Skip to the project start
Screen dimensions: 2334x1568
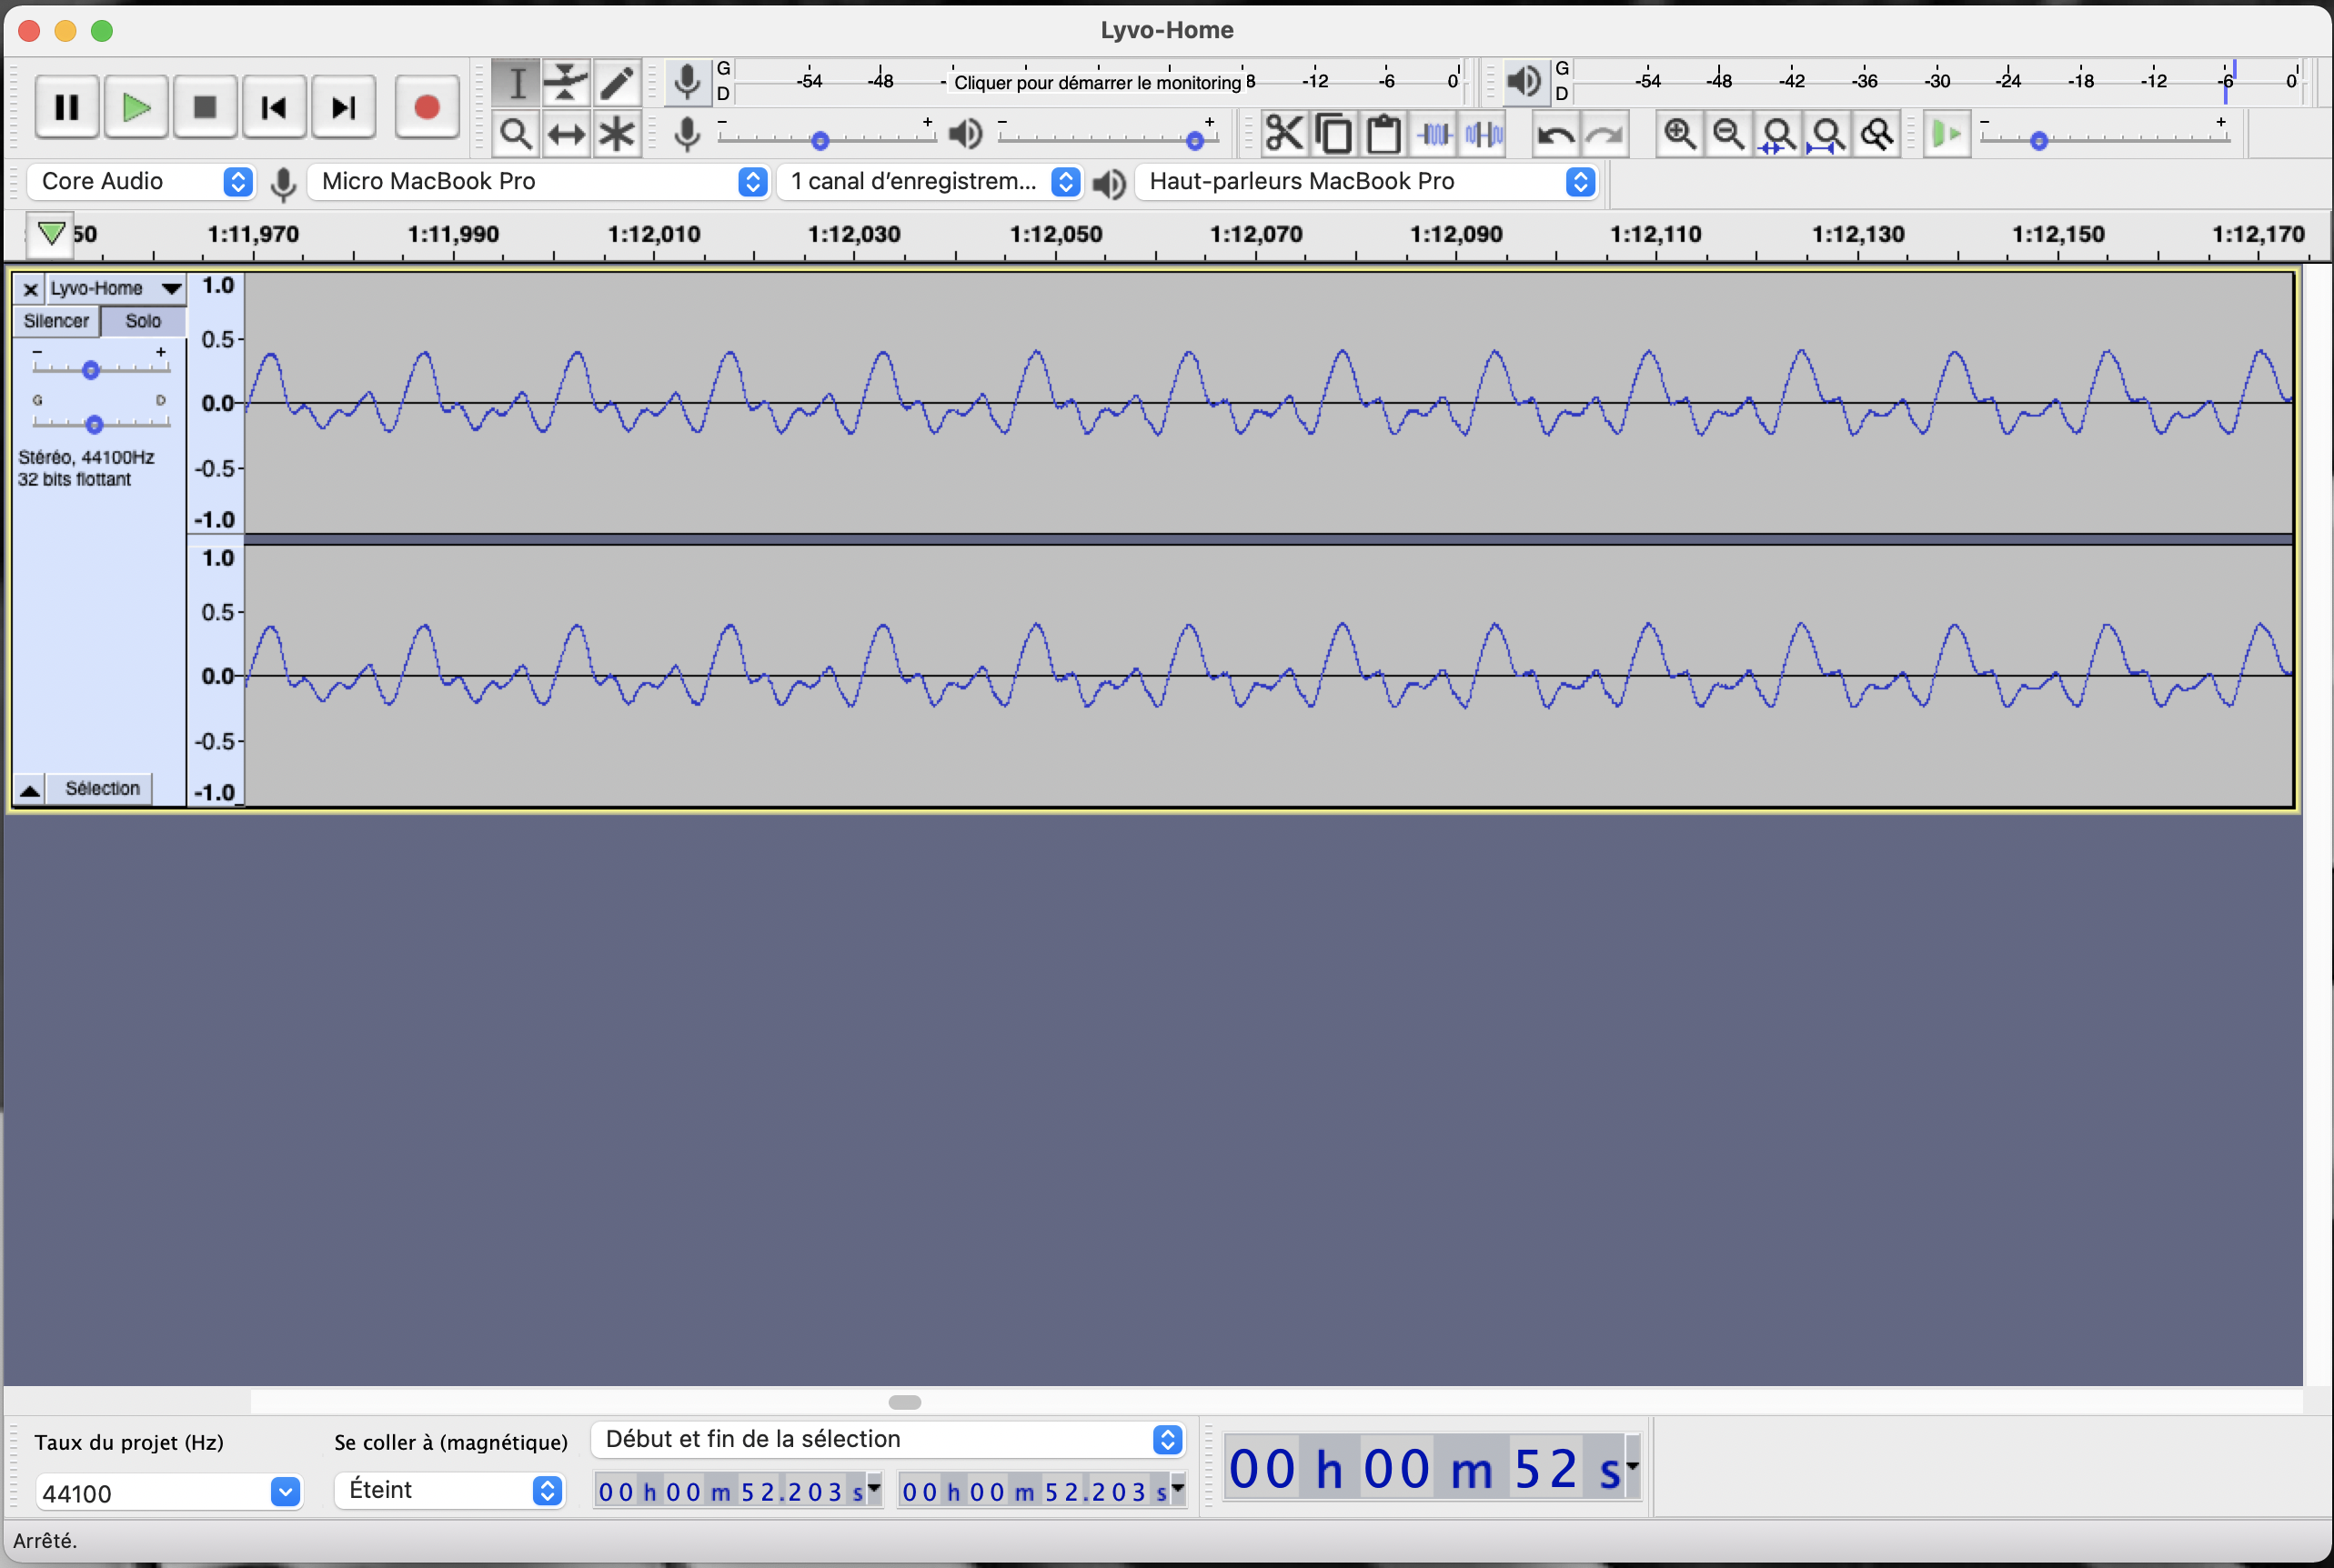tap(274, 107)
